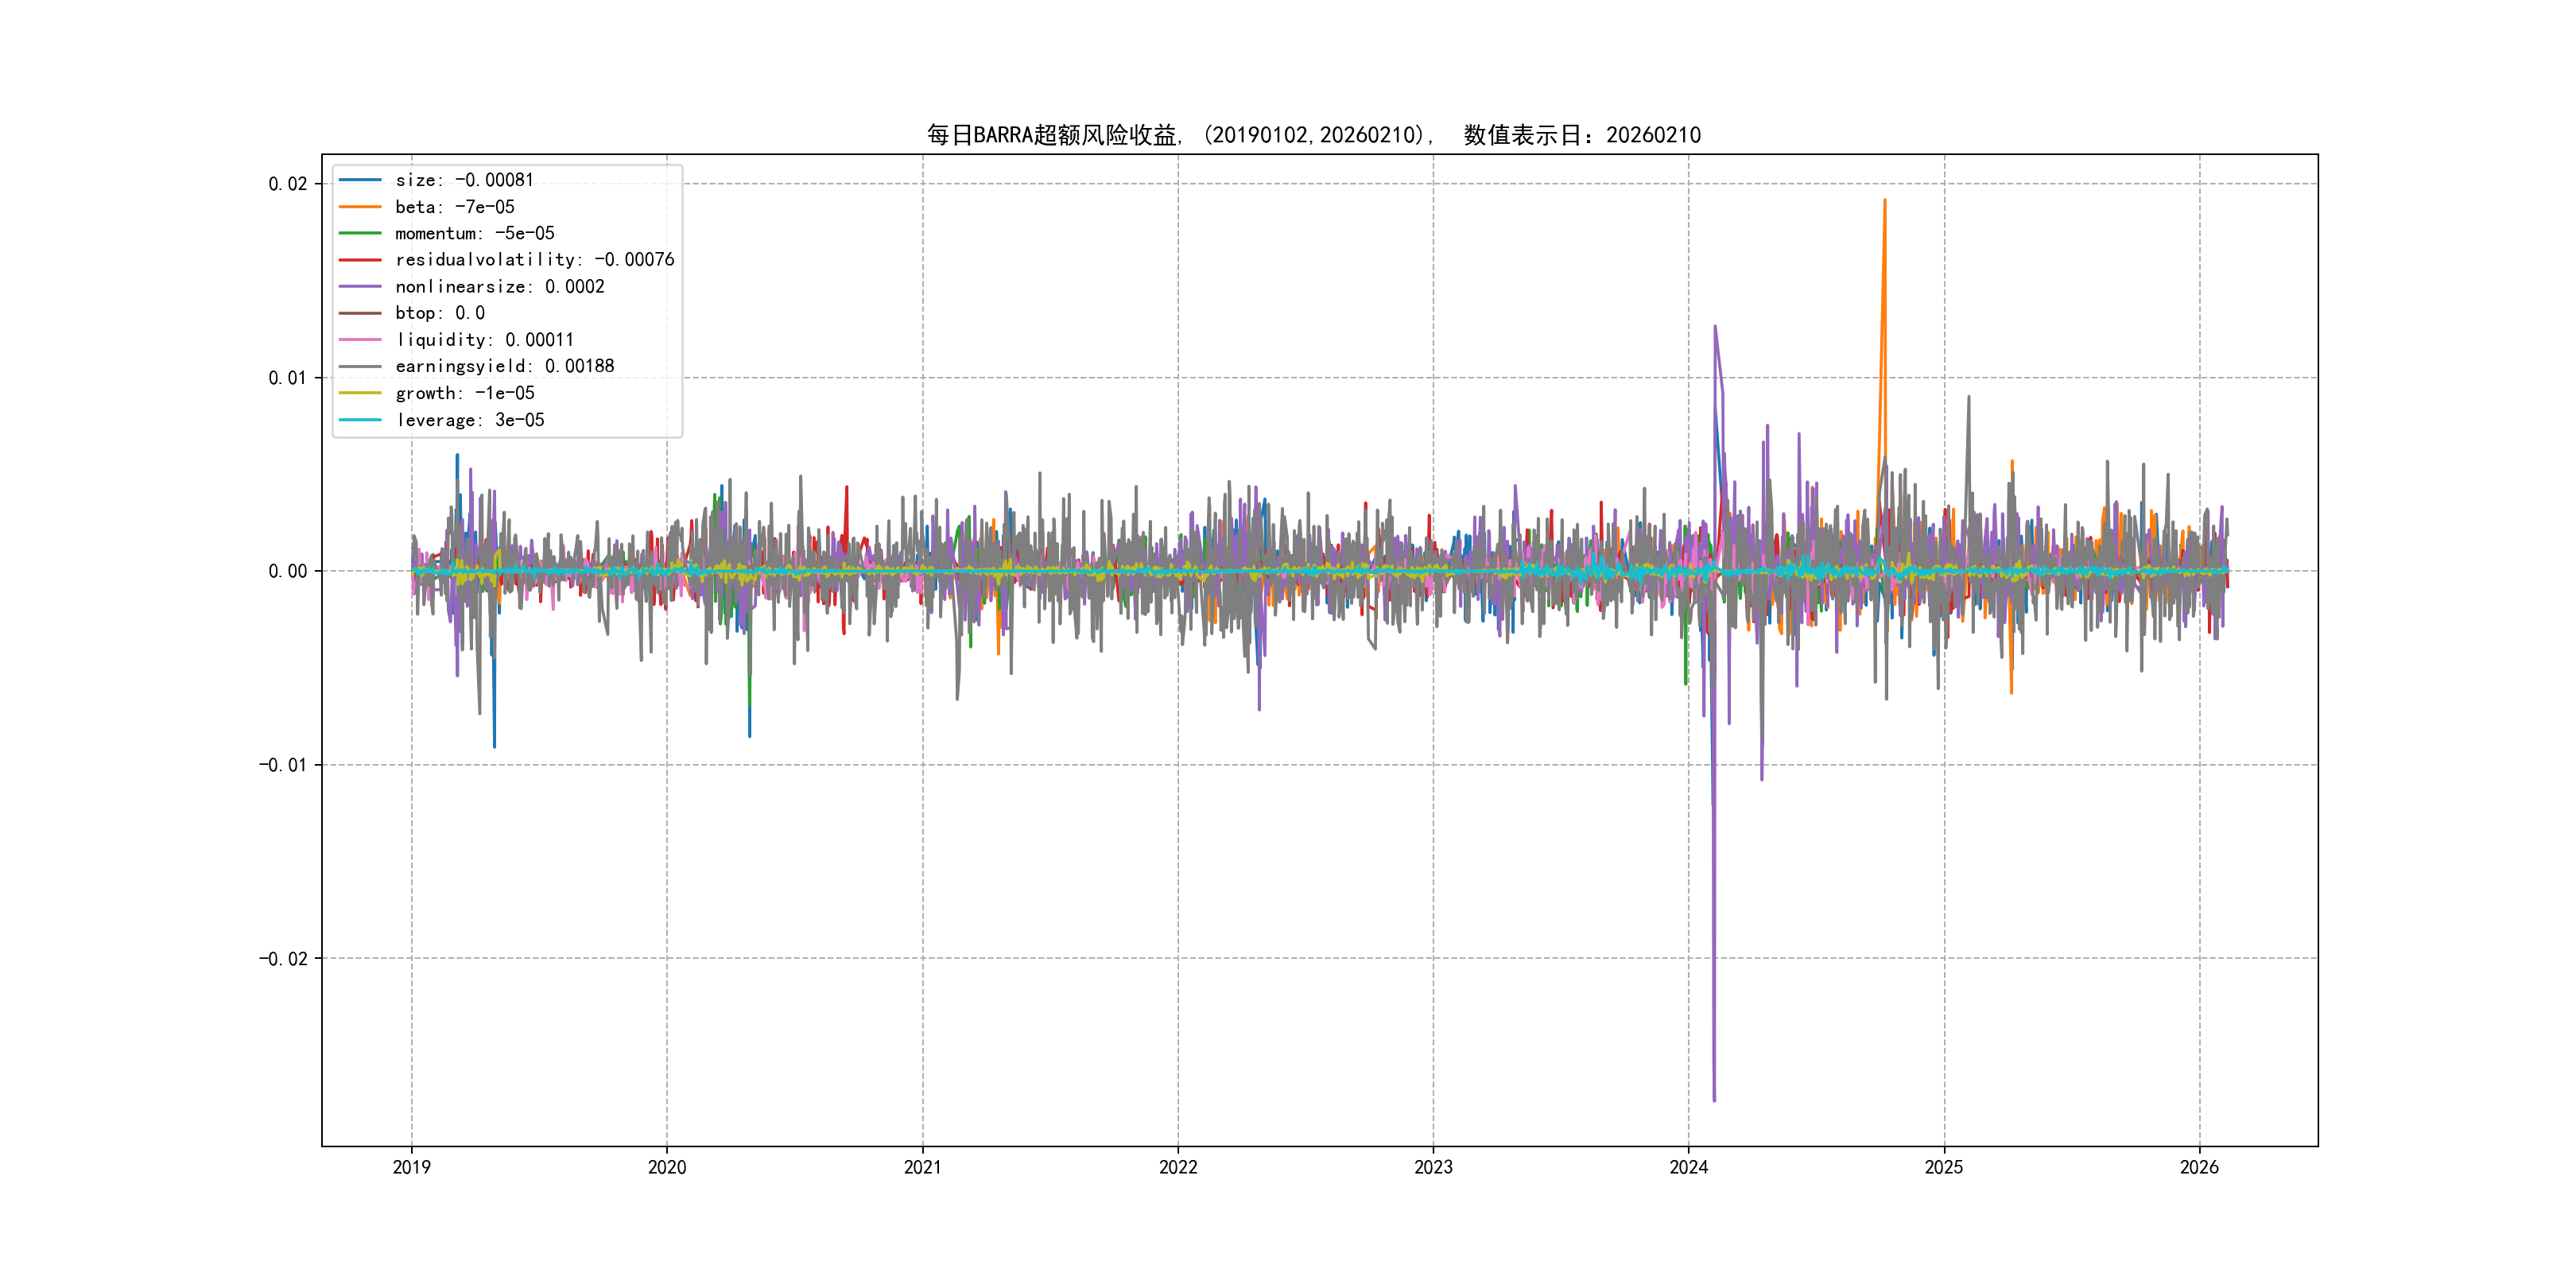This screenshot has height=1288, width=2576.
Task: Click the 0.02 y-axis tick label
Action: tap(287, 184)
